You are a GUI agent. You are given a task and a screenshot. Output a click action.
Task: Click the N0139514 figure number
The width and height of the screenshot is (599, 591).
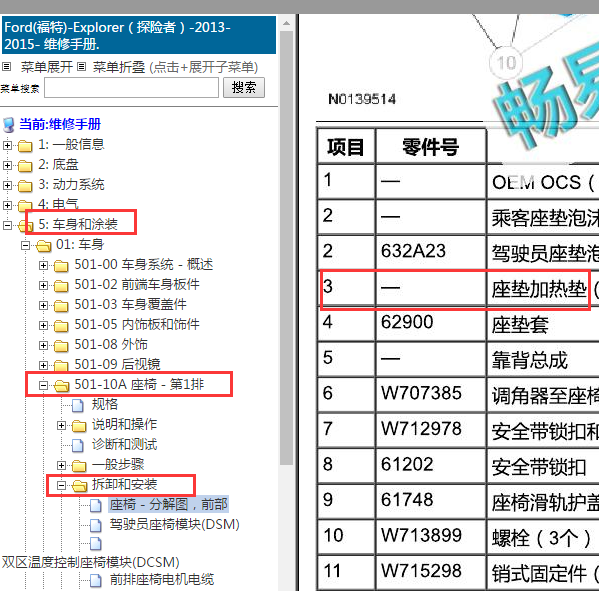tap(362, 99)
